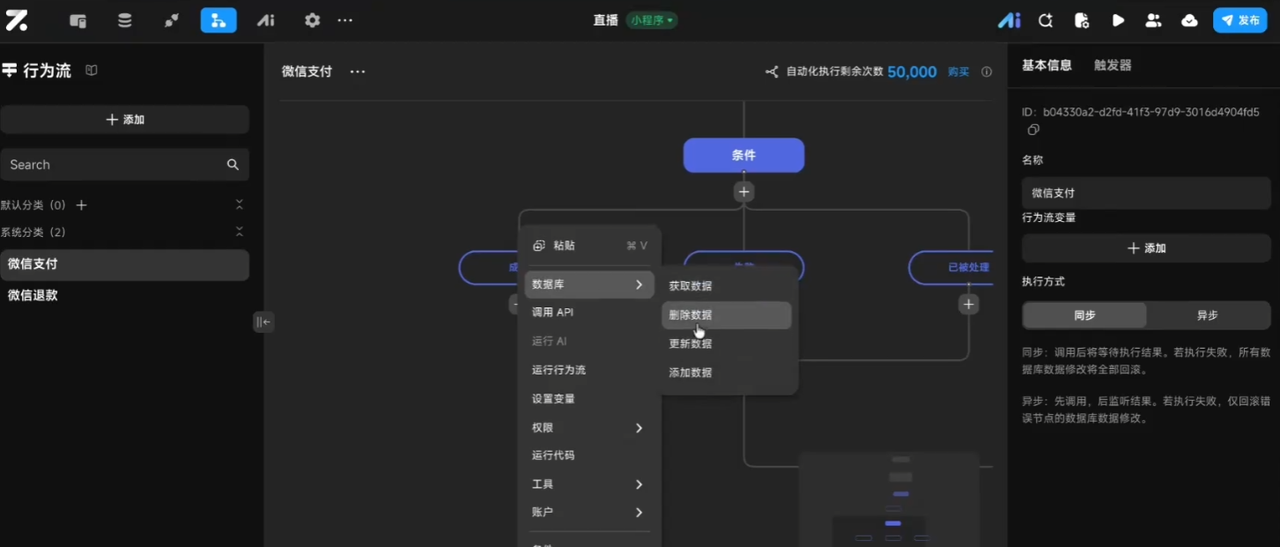1280x547 pixels.
Task: Focus the Search input field
Action: point(125,165)
